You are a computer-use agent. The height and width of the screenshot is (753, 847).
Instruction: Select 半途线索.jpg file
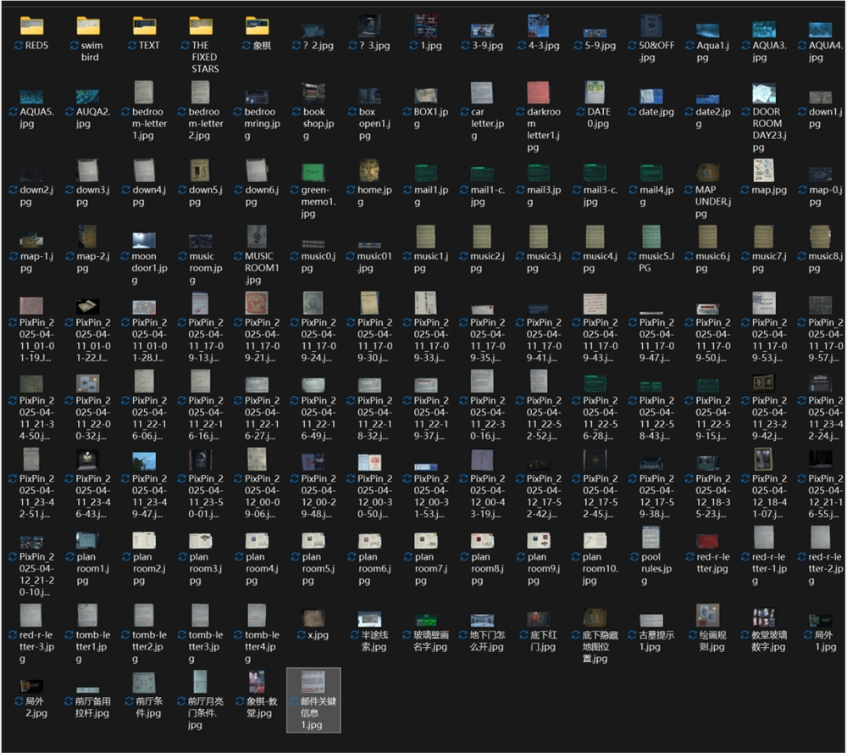369,629
